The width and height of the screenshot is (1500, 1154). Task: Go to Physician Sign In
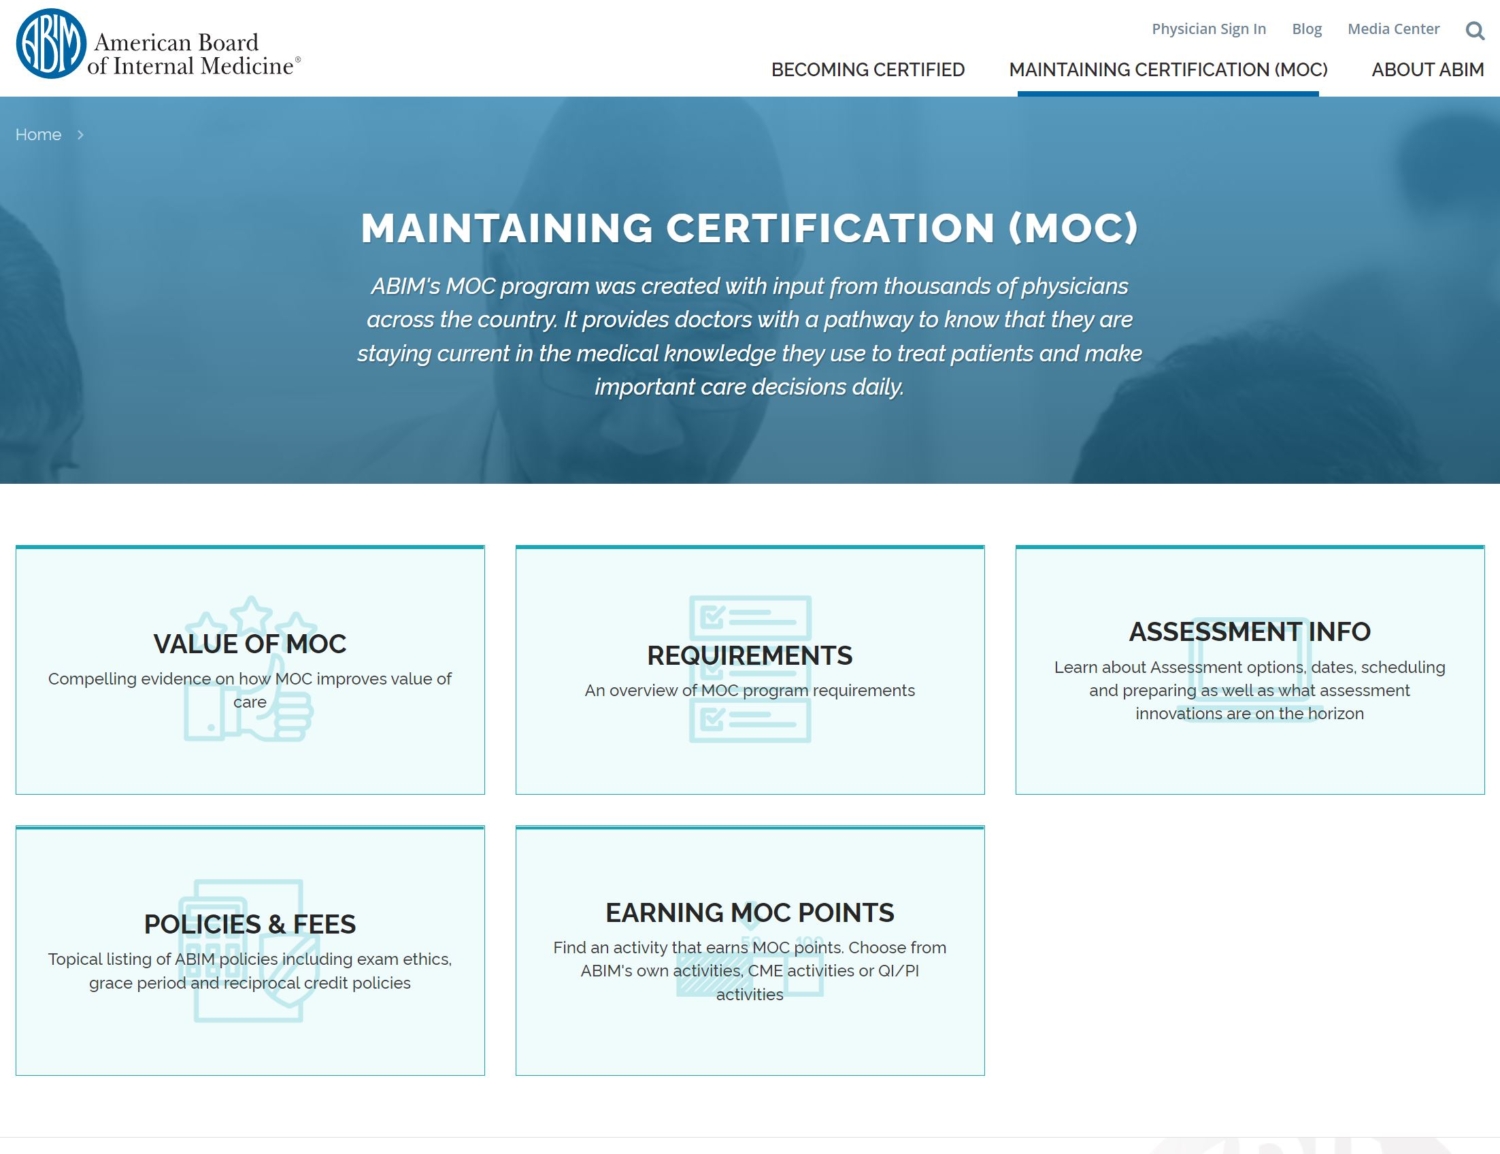(1209, 29)
